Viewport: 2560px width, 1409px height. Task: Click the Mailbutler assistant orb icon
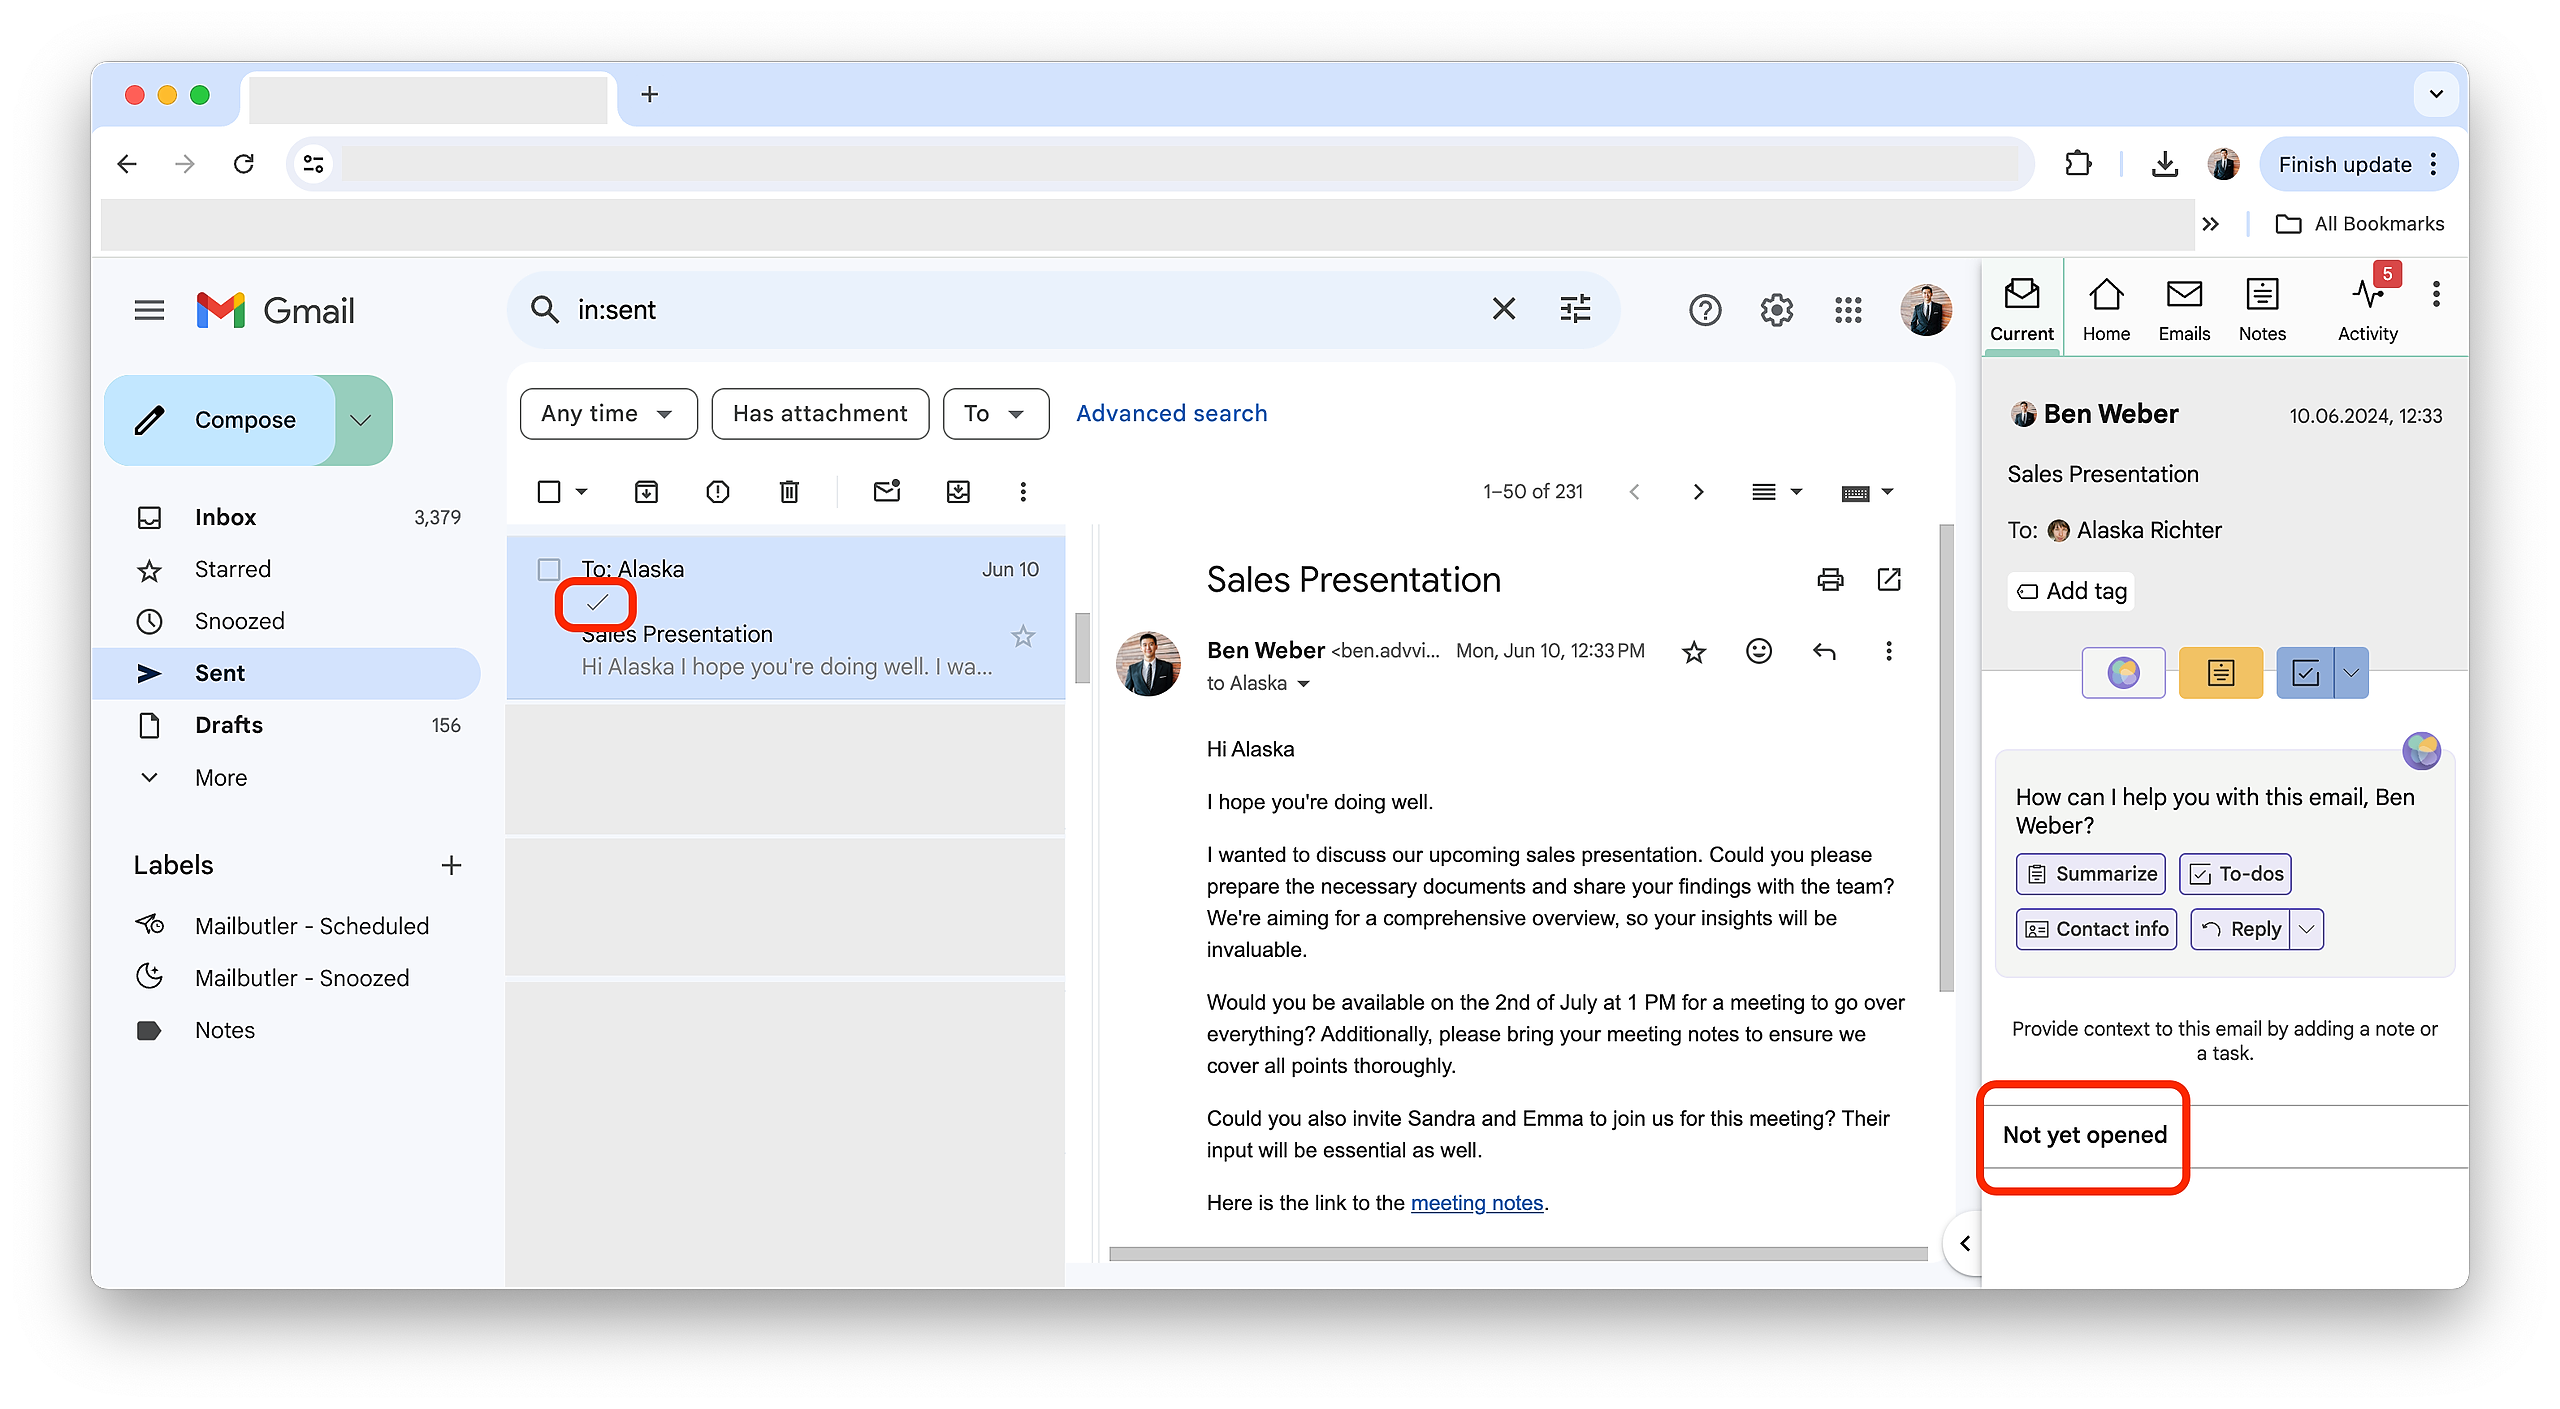pos(2123,673)
